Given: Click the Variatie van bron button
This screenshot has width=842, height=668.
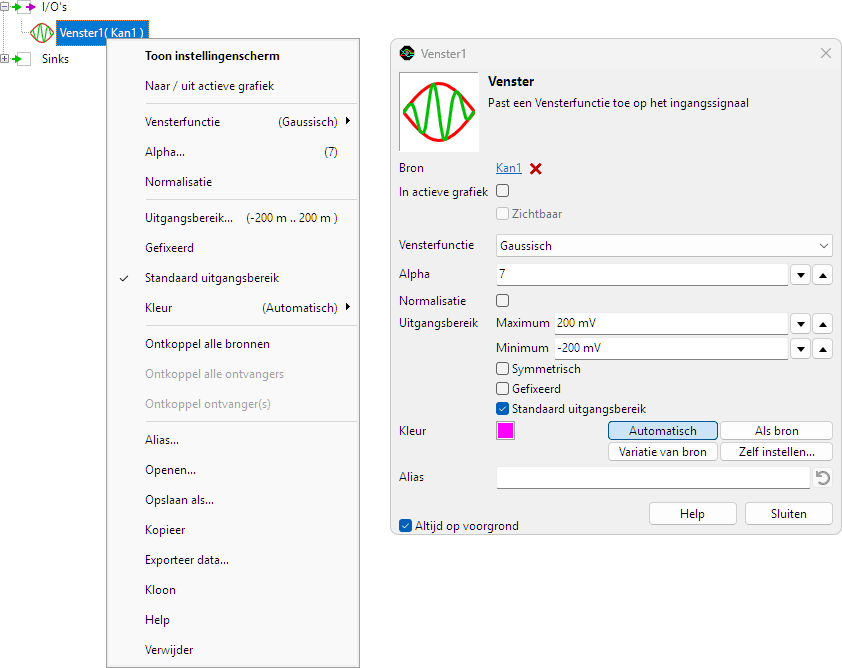Looking at the screenshot, I should 663,452.
